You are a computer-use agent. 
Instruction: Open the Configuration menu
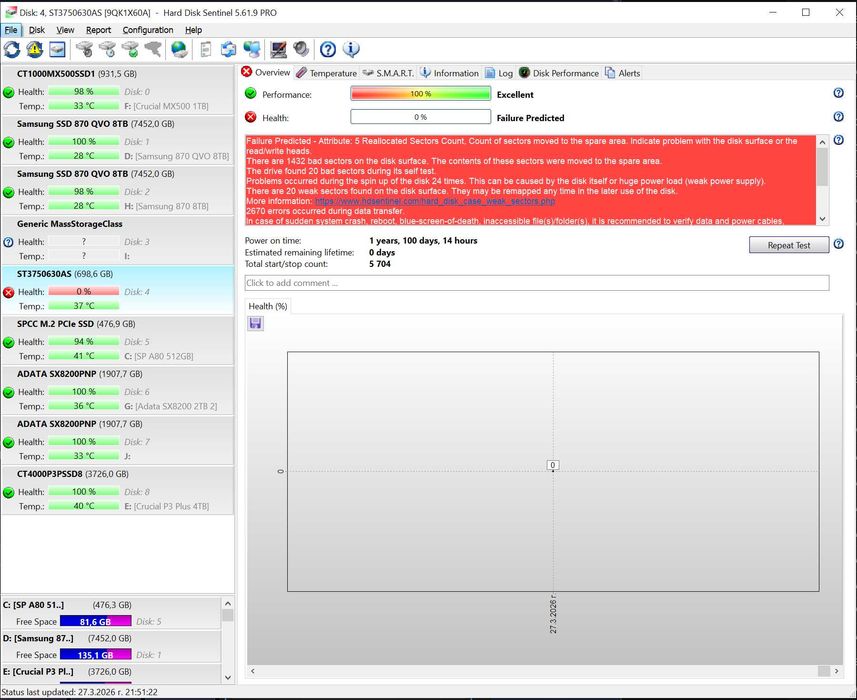click(148, 30)
